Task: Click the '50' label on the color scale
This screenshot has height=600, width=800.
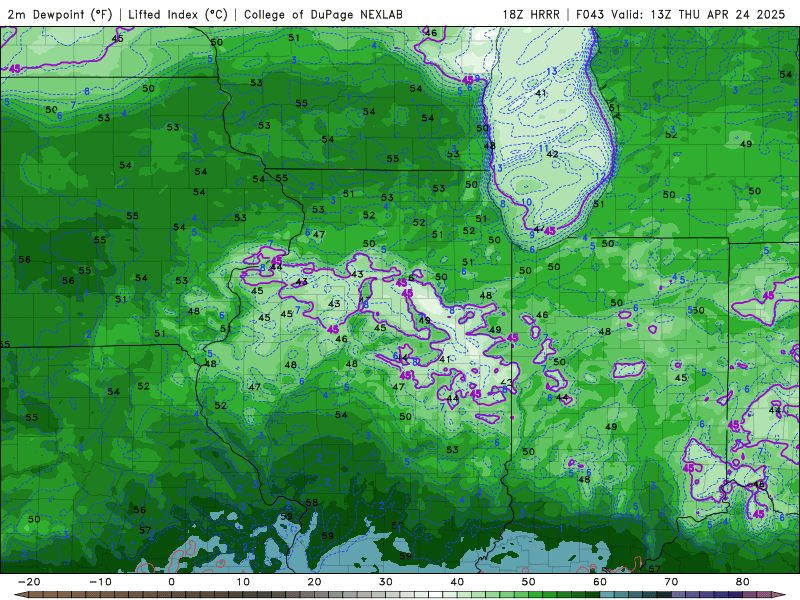Action: 529,582
